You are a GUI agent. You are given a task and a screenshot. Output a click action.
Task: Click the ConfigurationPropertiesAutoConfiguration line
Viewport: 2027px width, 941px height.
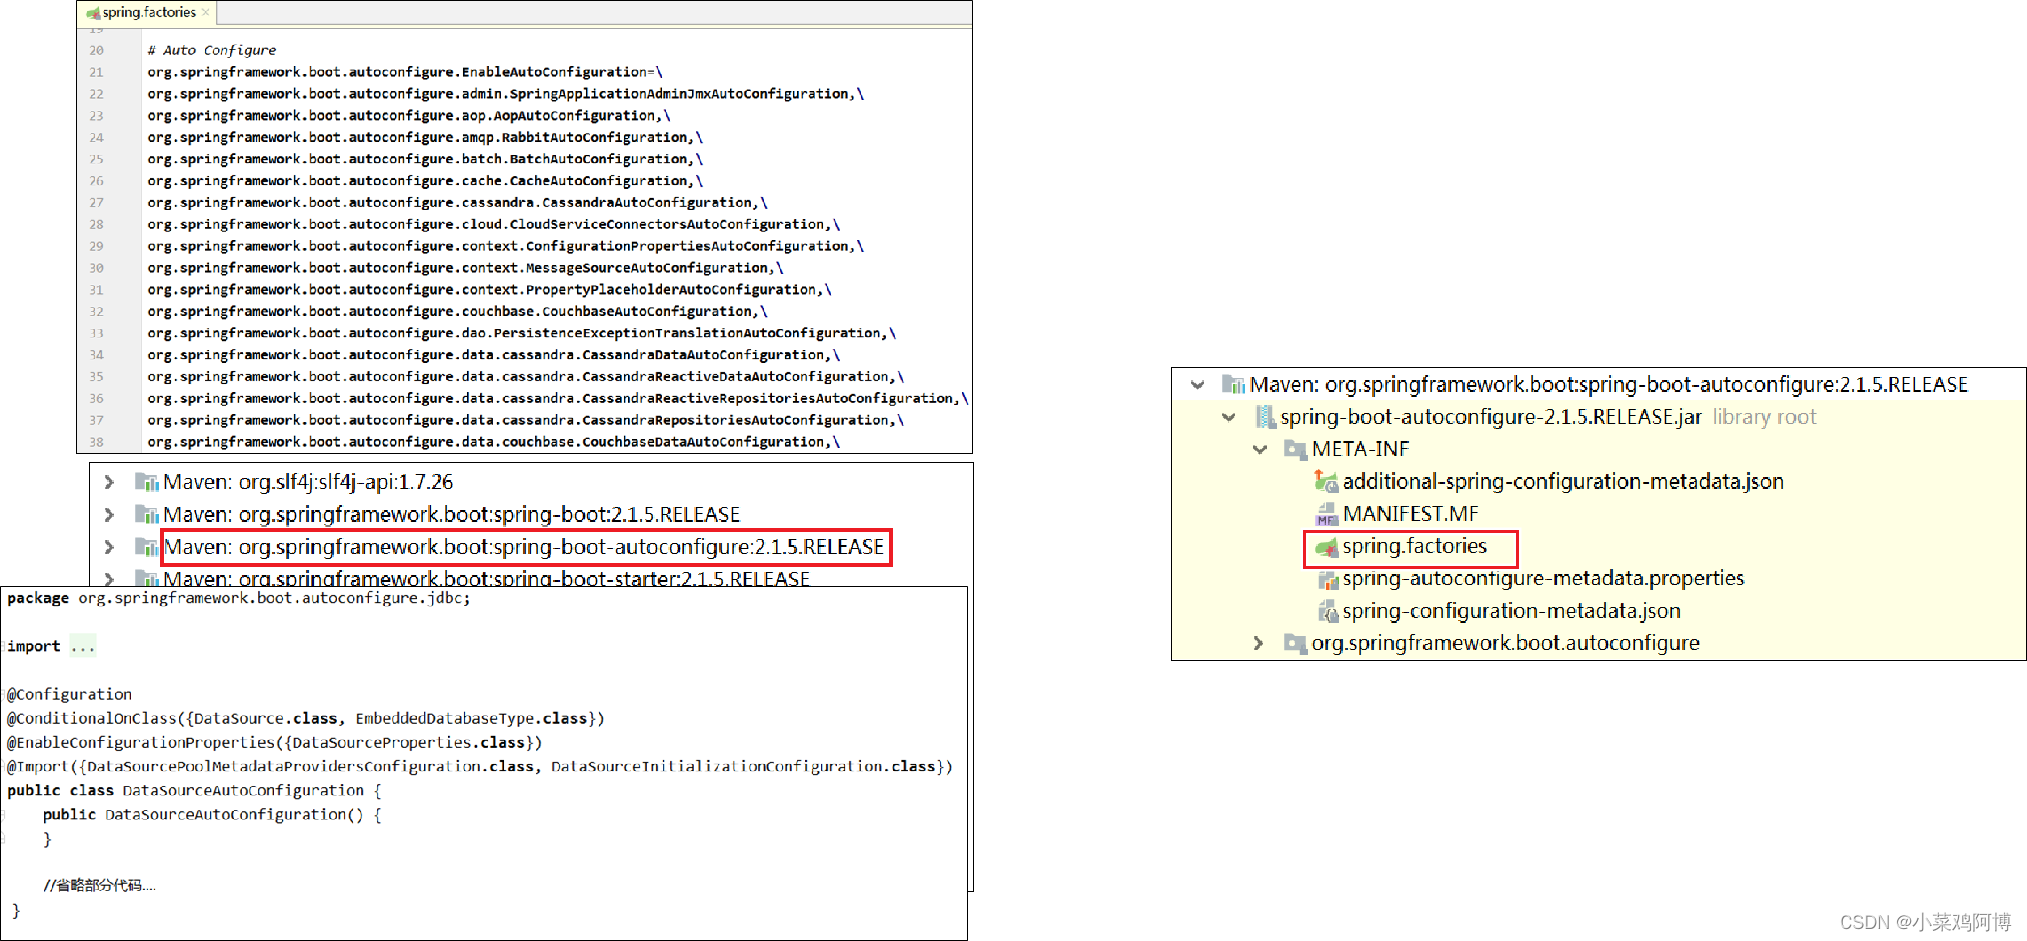tap(505, 247)
